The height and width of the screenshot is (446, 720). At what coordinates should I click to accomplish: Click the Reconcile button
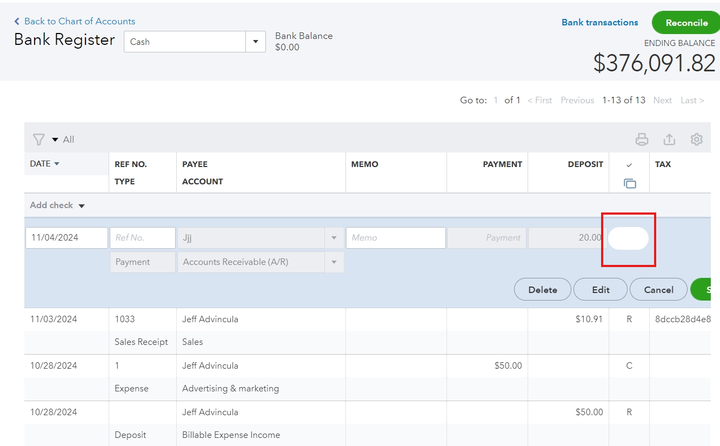tap(686, 22)
